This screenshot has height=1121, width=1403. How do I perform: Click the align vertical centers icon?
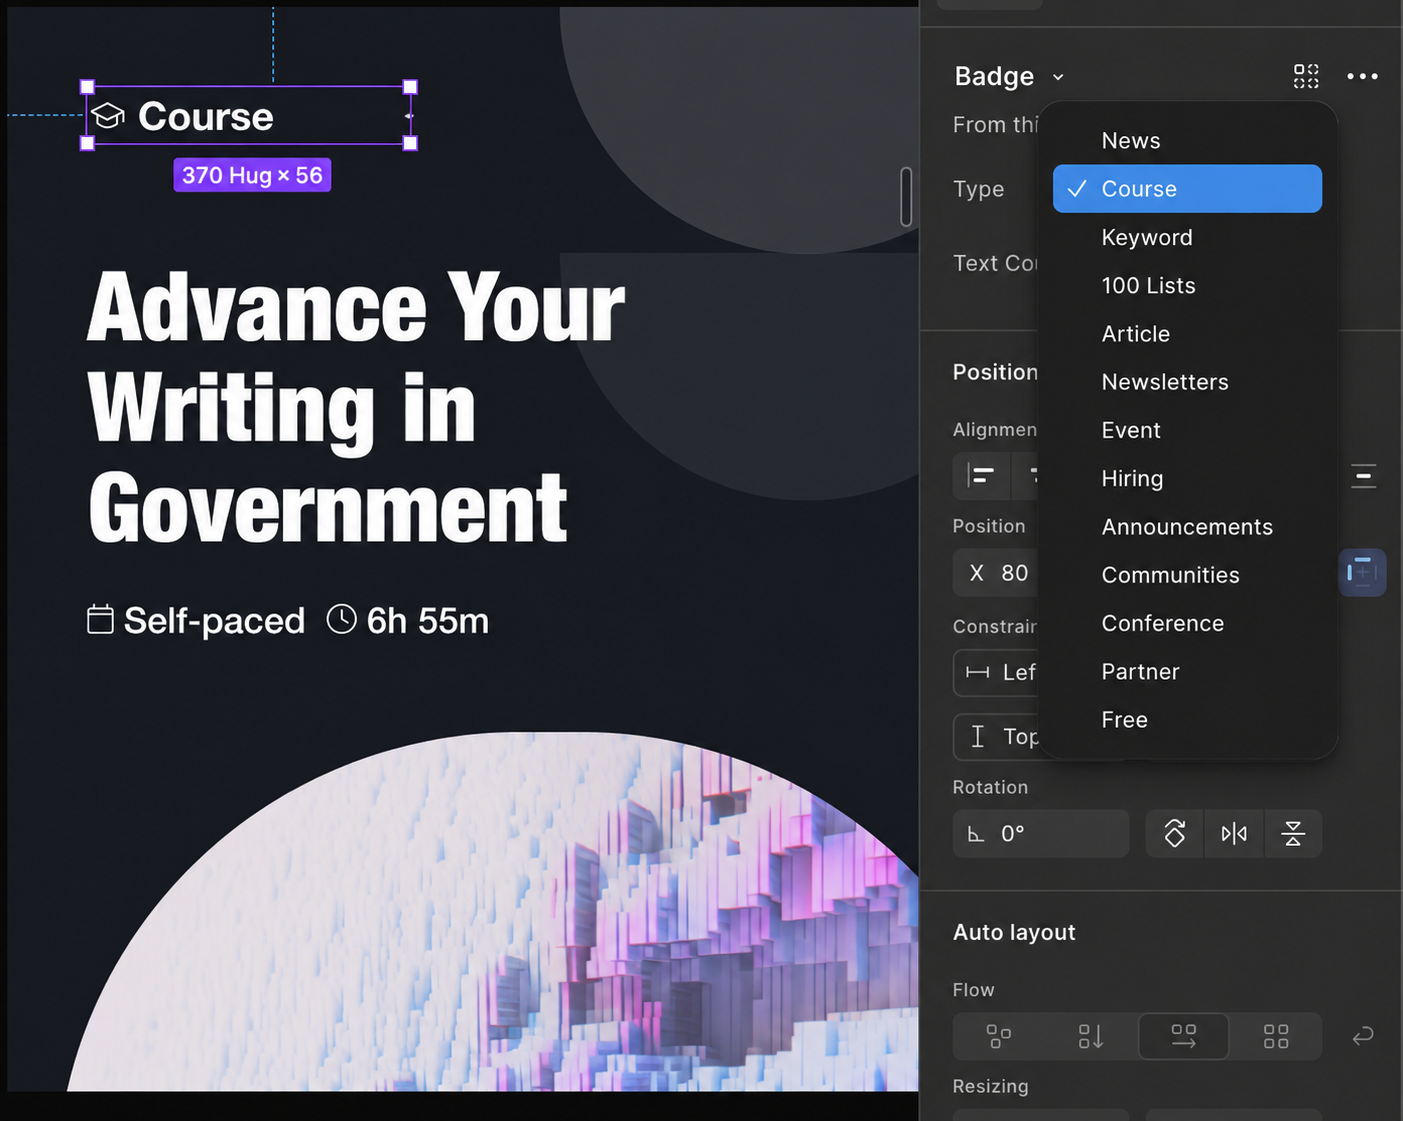(x=1363, y=476)
